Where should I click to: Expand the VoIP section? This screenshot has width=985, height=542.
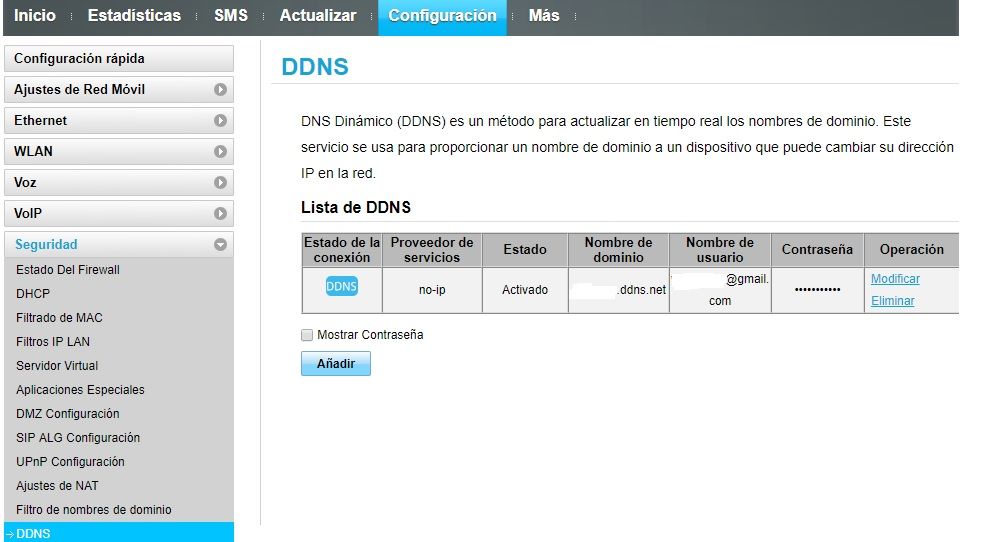[220, 214]
